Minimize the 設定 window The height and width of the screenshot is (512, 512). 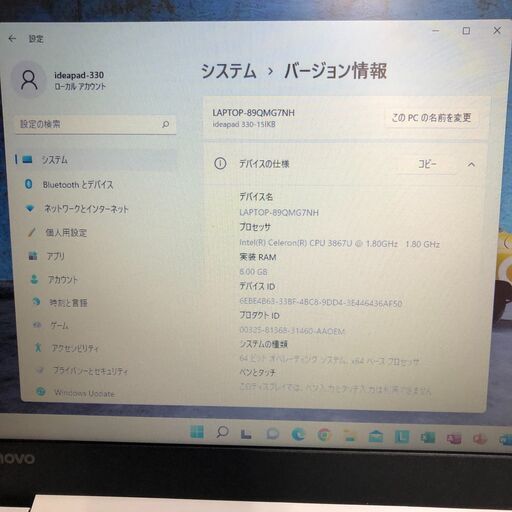coord(436,31)
